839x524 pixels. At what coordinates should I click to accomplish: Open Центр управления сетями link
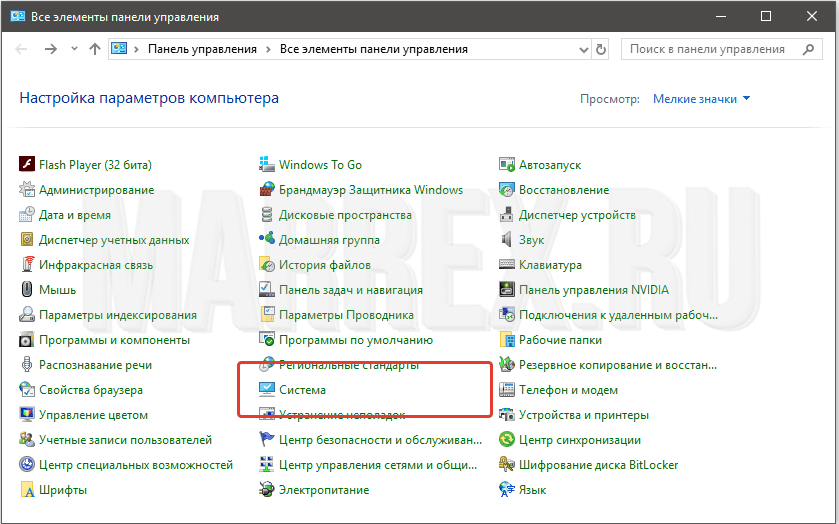[378, 465]
